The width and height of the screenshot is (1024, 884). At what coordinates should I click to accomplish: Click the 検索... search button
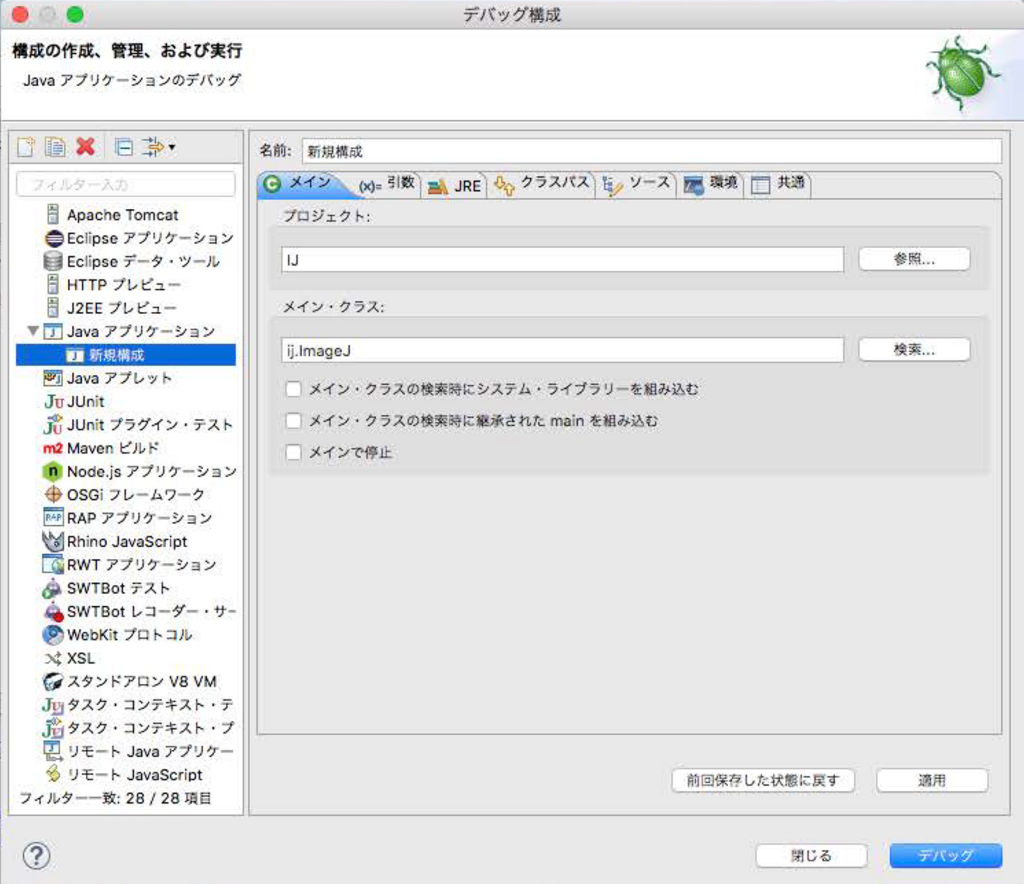pos(914,350)
